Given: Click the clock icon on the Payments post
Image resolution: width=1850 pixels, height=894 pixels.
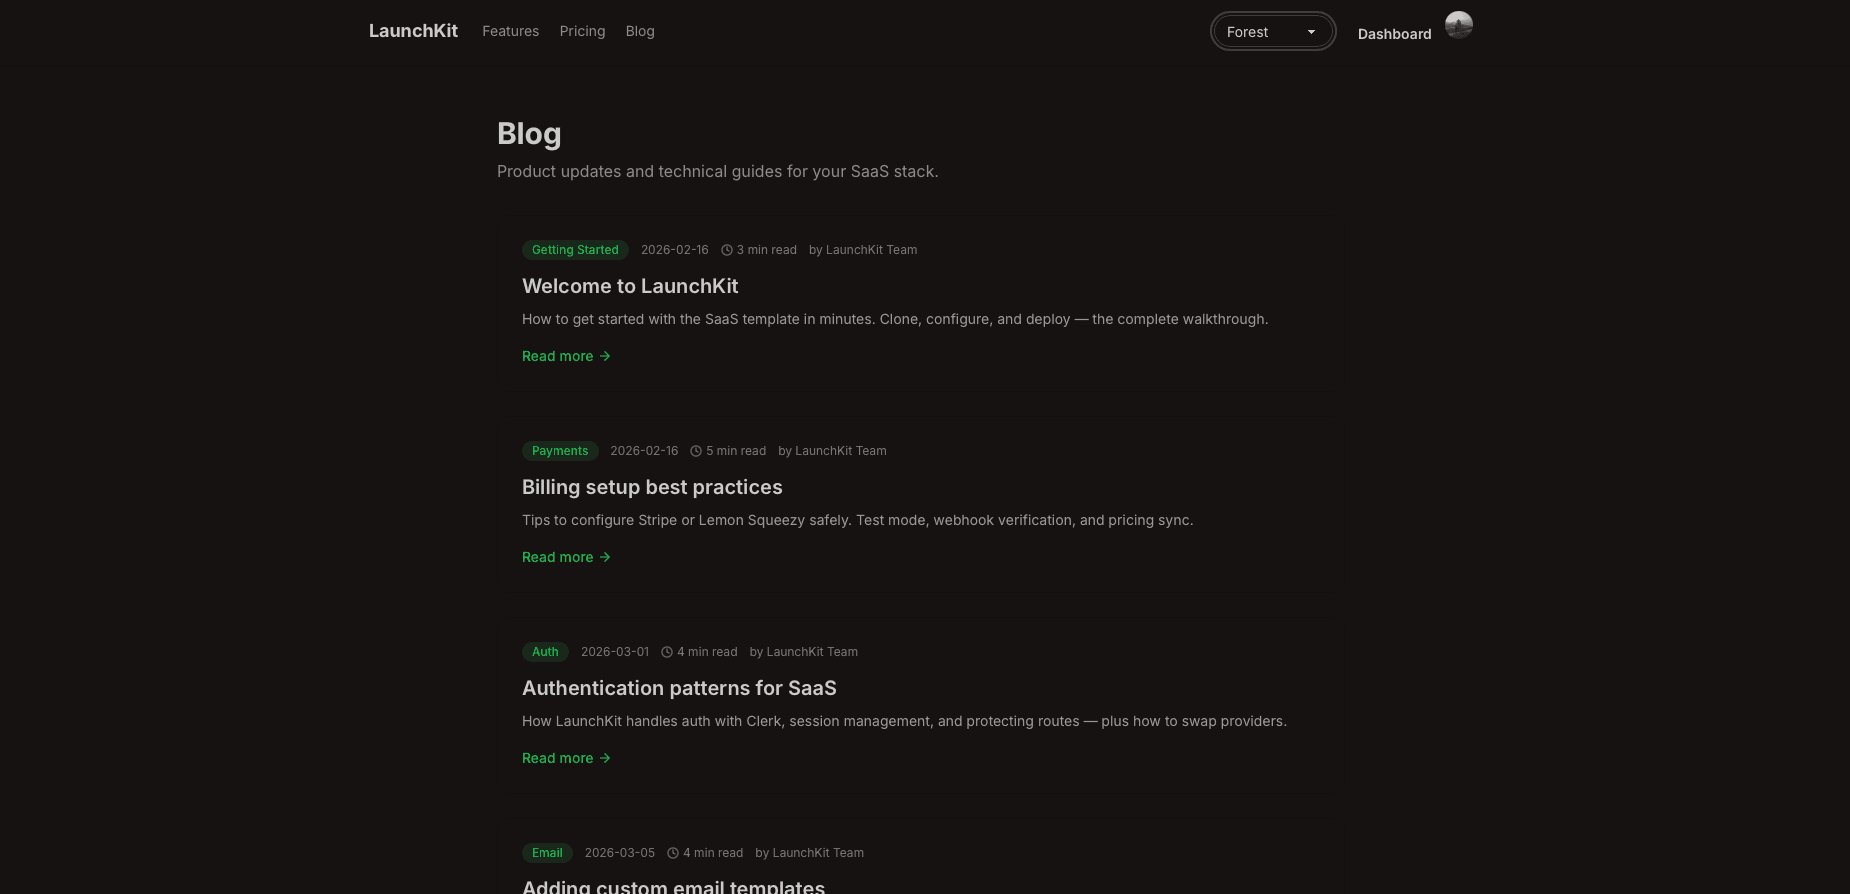Looking at the screenshot, I should pos(696,450).
